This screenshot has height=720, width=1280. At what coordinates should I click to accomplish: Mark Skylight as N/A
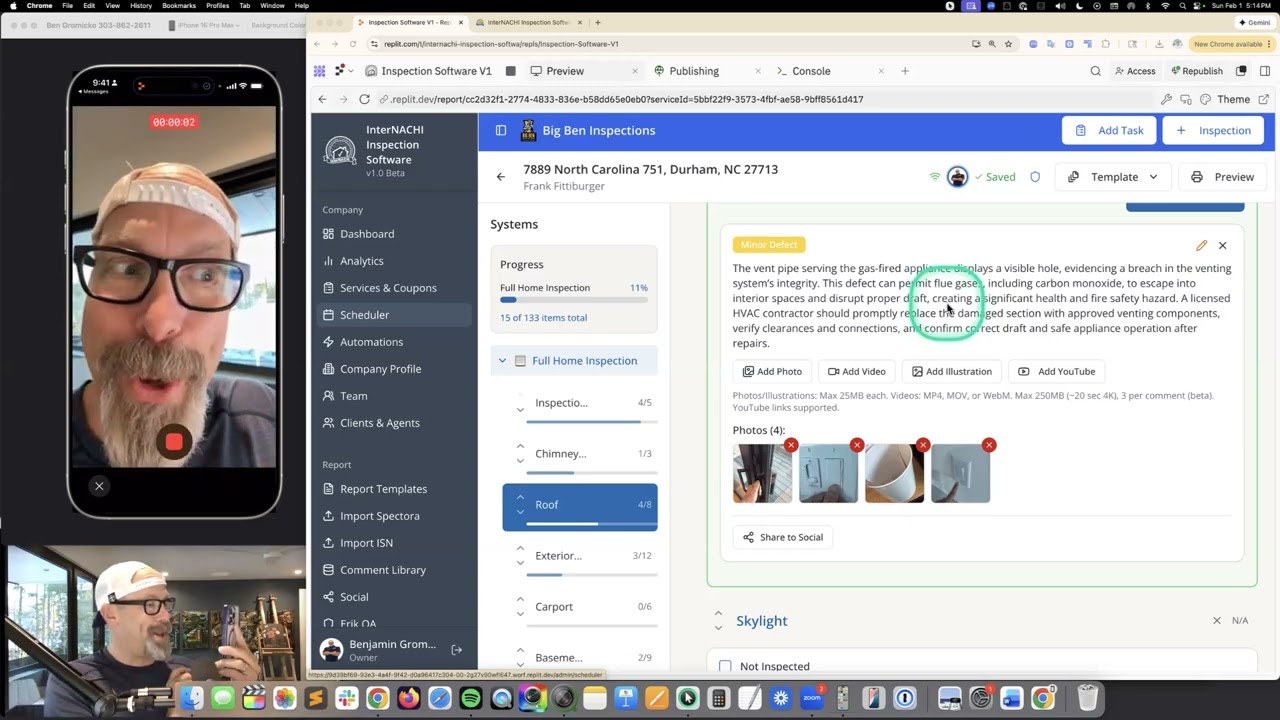1230,621
